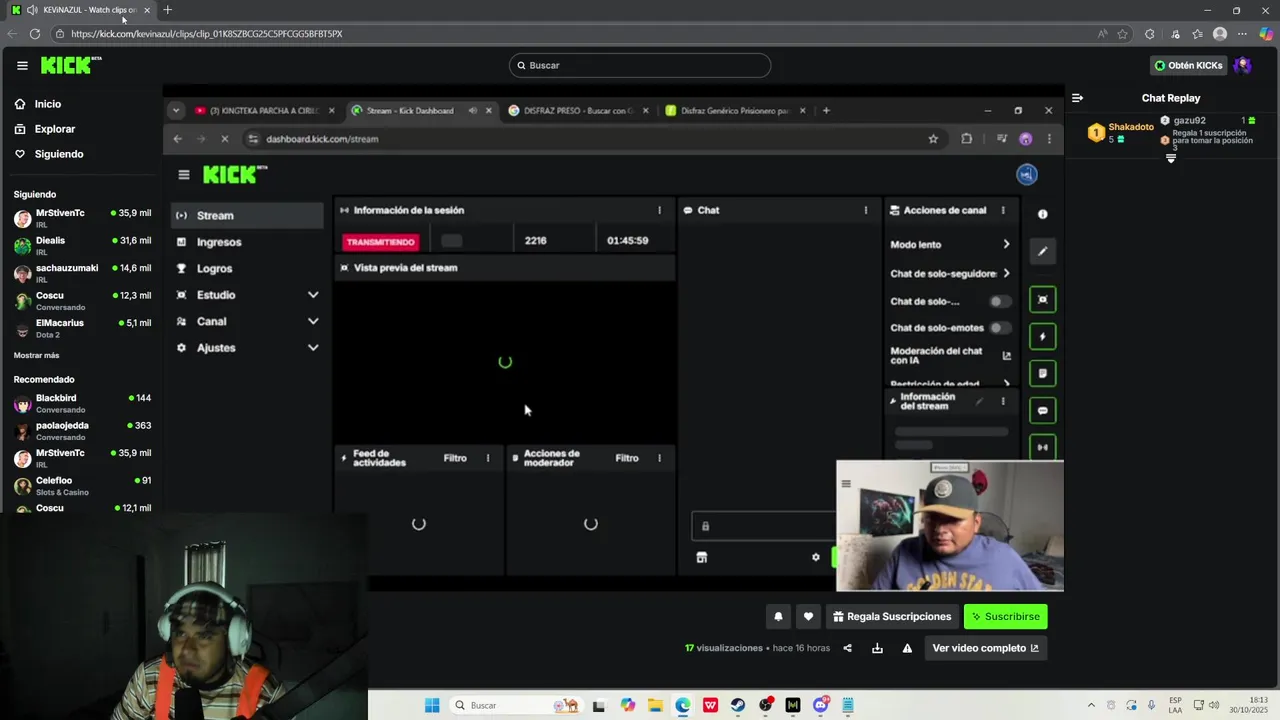Toggle the Chat de solo-... switch in clip
Image resolution: width=1280 pixels, height=720 pixels.
pos(1000,301)
